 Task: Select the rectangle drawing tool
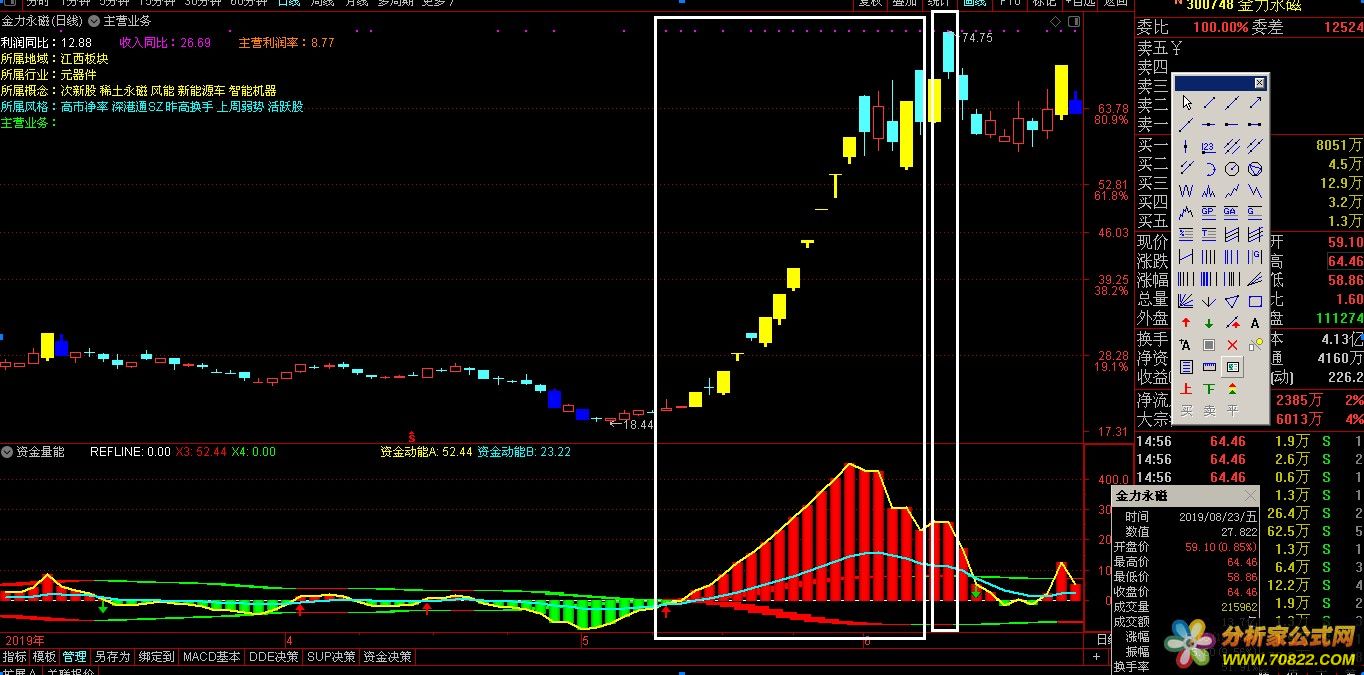[x=1255, y=300]
